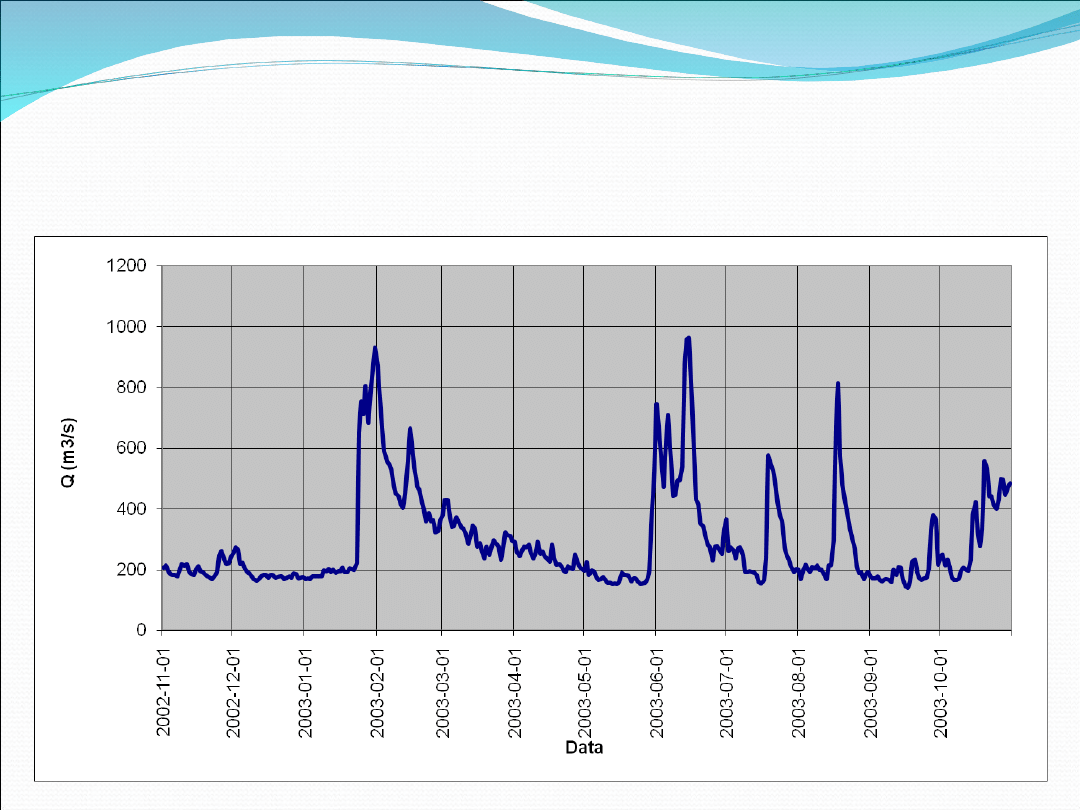Viewport: 1080px width, 810px height.
Task: Click the y-axis value 1200
Action: [126, 265]
